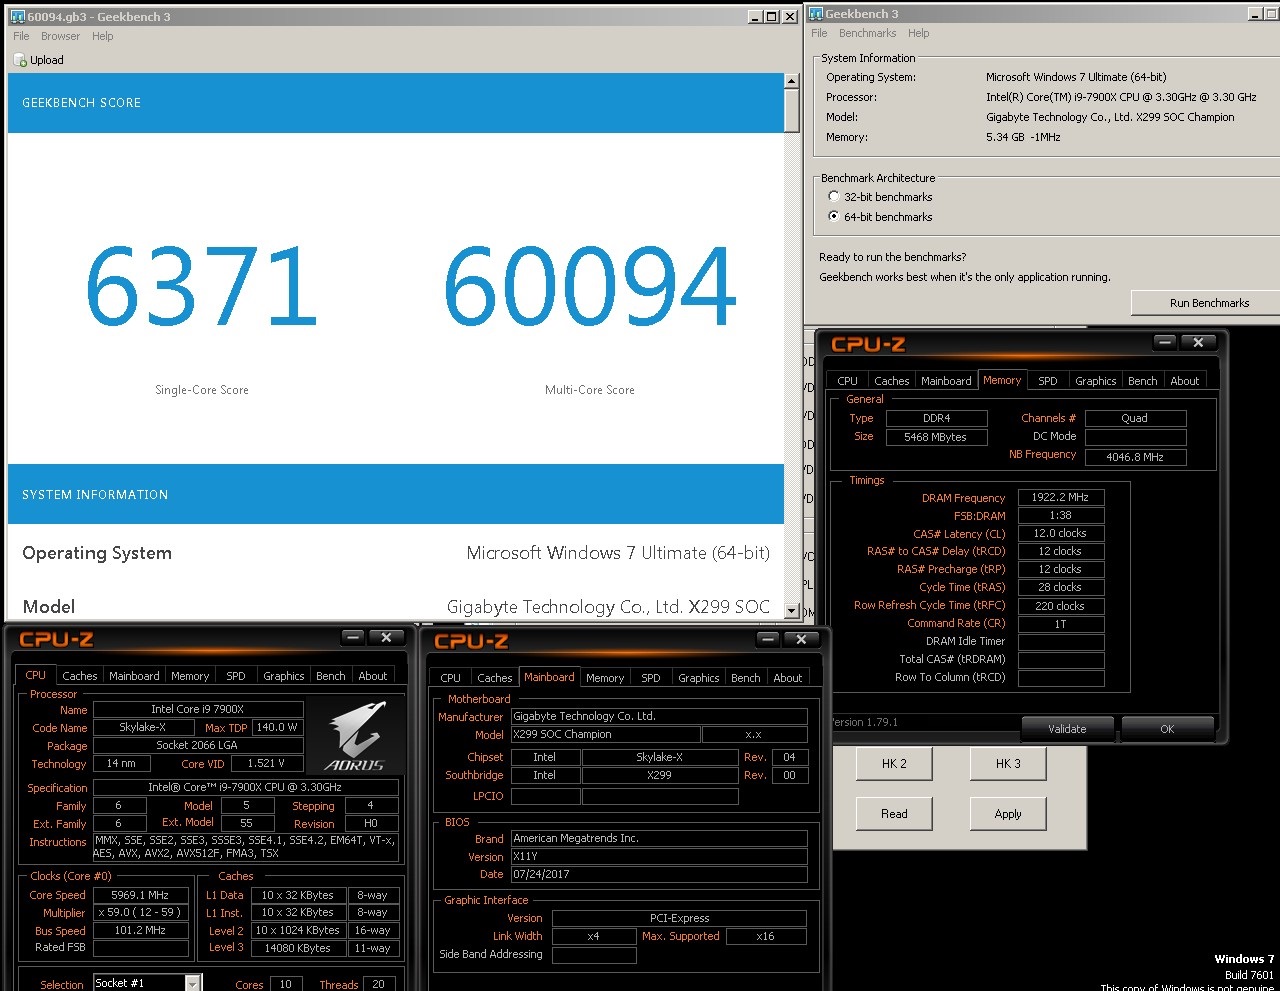1280x991 pixels.
Task: Select SPD tab in CPU-Z Mainboard window
Action: pyautogui.click(x=651, y=678)
